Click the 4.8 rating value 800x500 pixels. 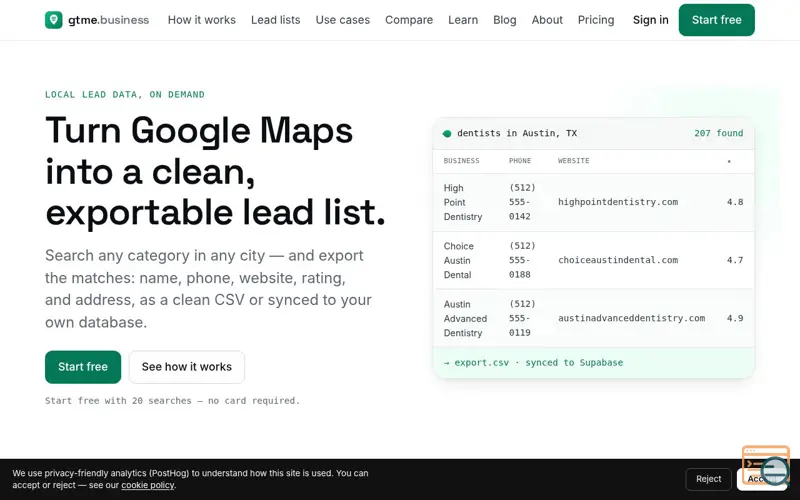tap(735, 202)
